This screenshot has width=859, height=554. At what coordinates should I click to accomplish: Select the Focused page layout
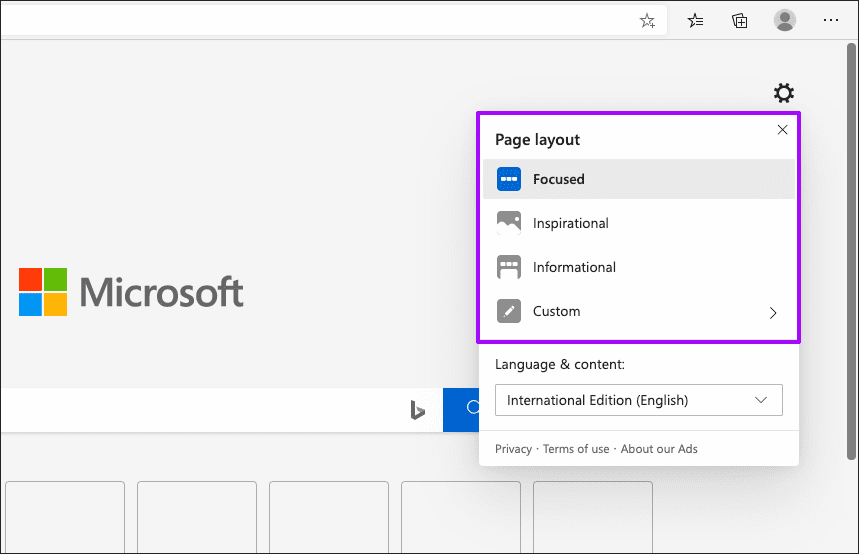pos(638,179)
